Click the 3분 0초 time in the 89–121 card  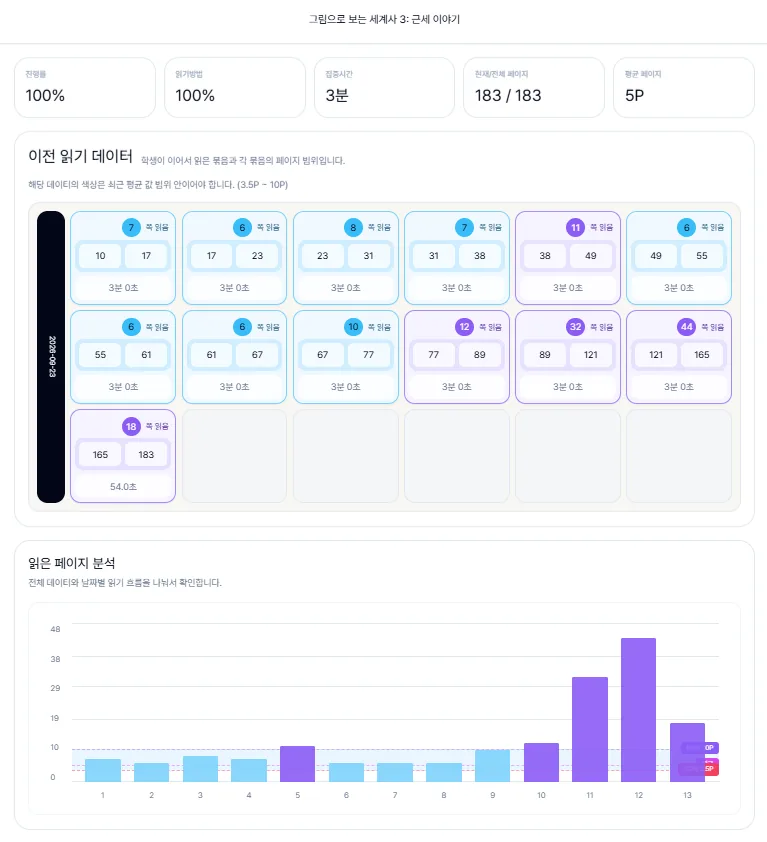point(568,387)
